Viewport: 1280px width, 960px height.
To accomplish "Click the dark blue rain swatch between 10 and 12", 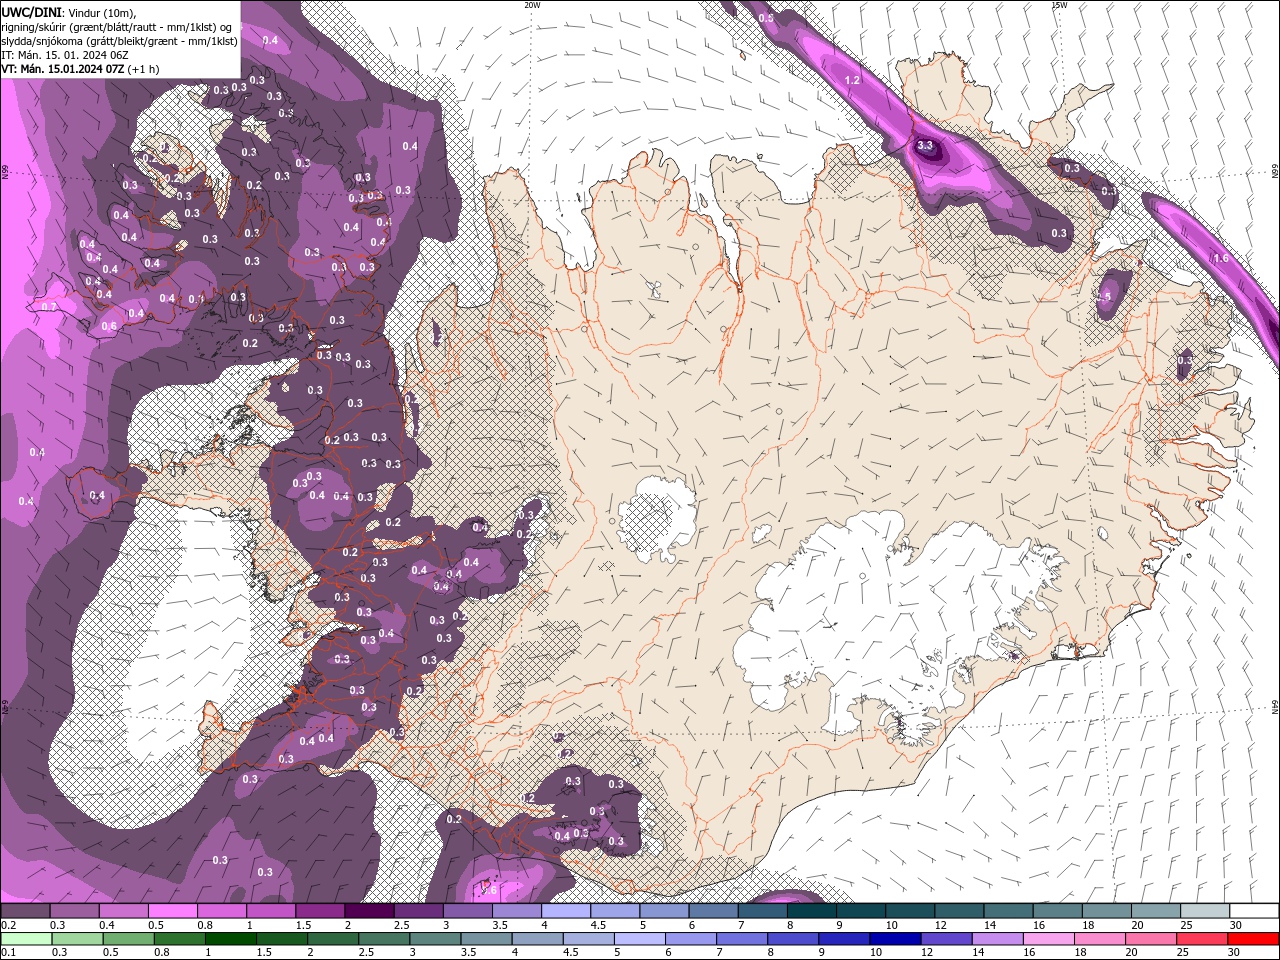I will point(895,939).
